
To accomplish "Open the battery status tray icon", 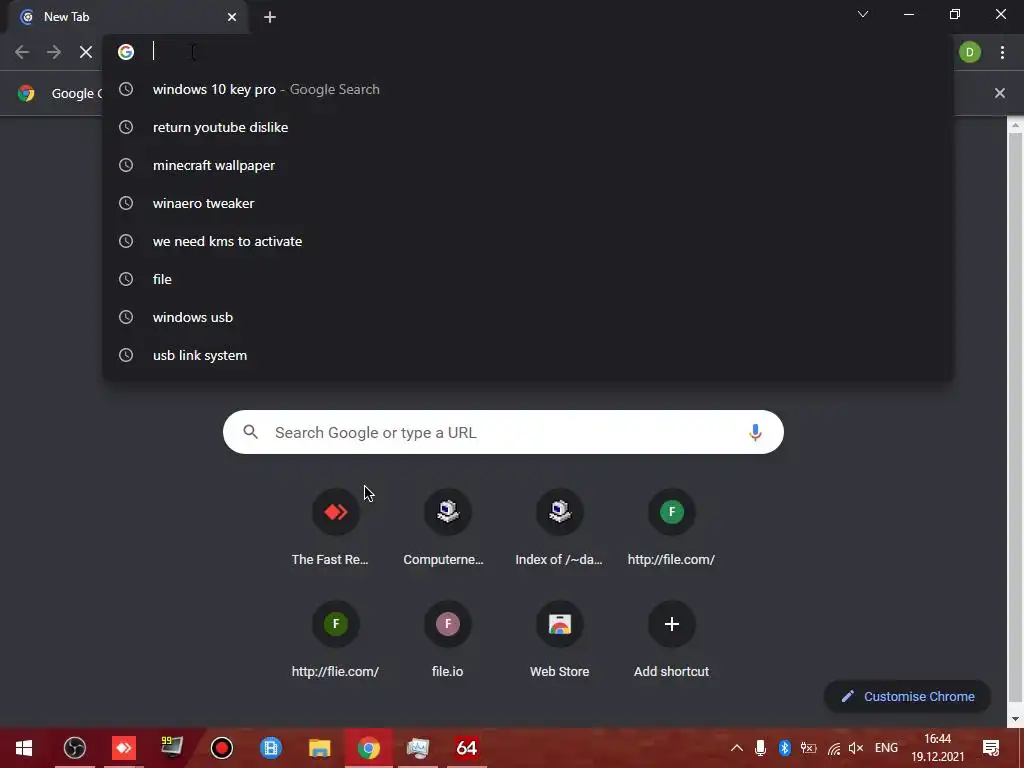I will coord(808,748).
